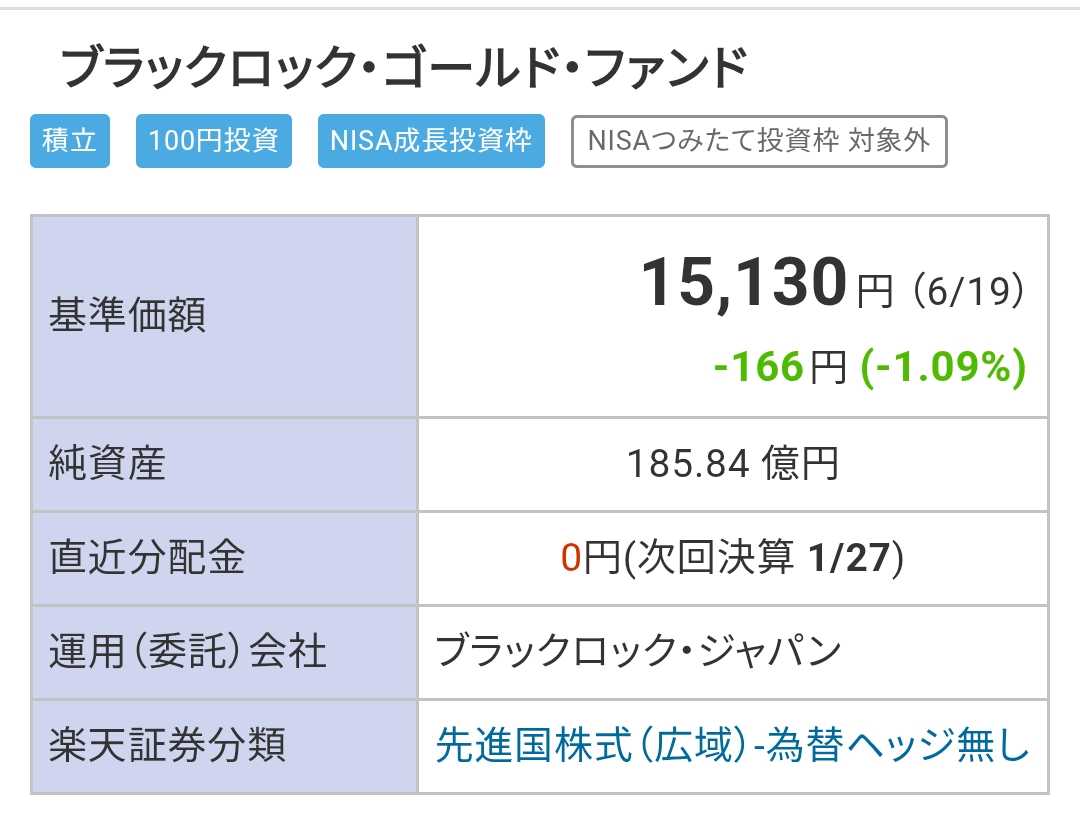
Task: Click the (6/19) date next to price
Action: (x=968, y=291)
